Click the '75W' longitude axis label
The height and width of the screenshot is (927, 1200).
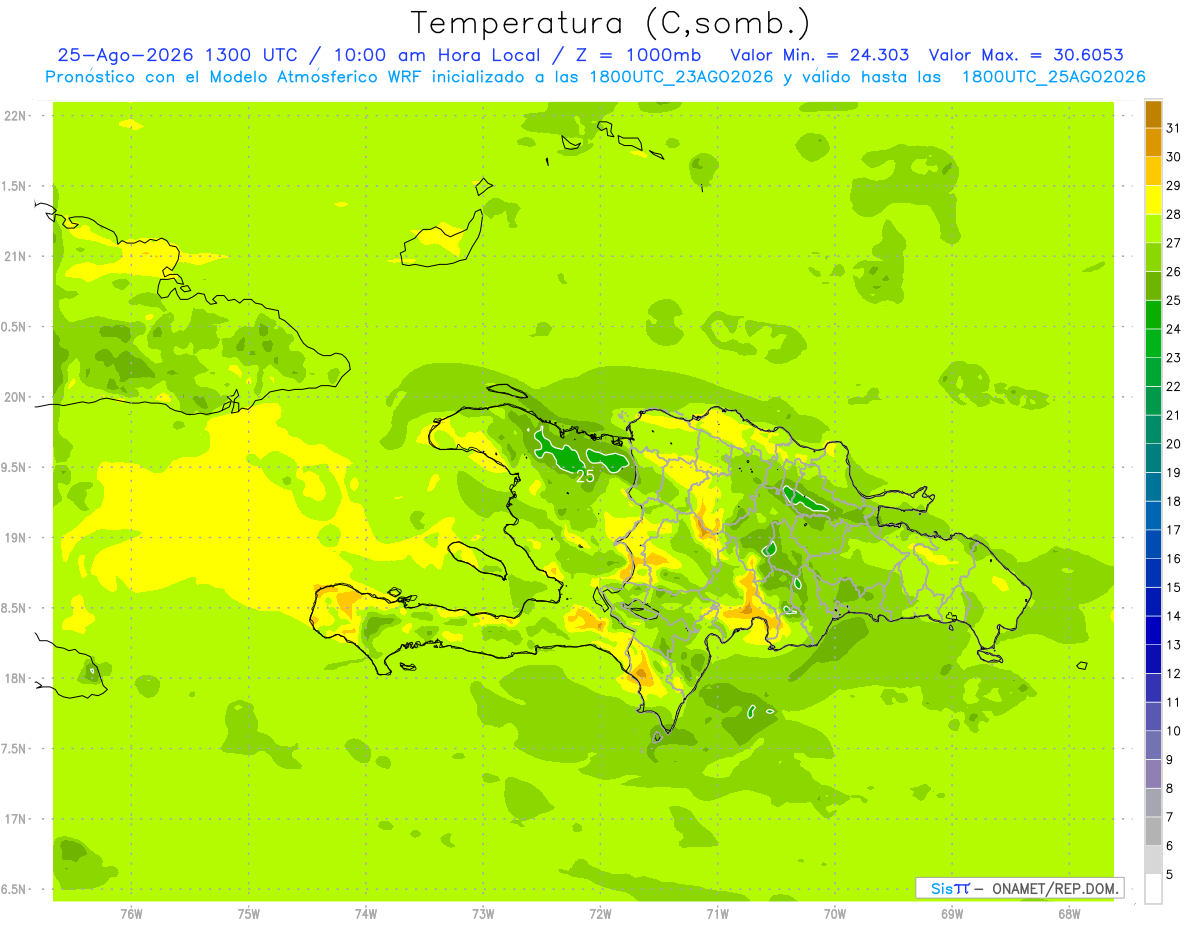(x=249, y=913)
